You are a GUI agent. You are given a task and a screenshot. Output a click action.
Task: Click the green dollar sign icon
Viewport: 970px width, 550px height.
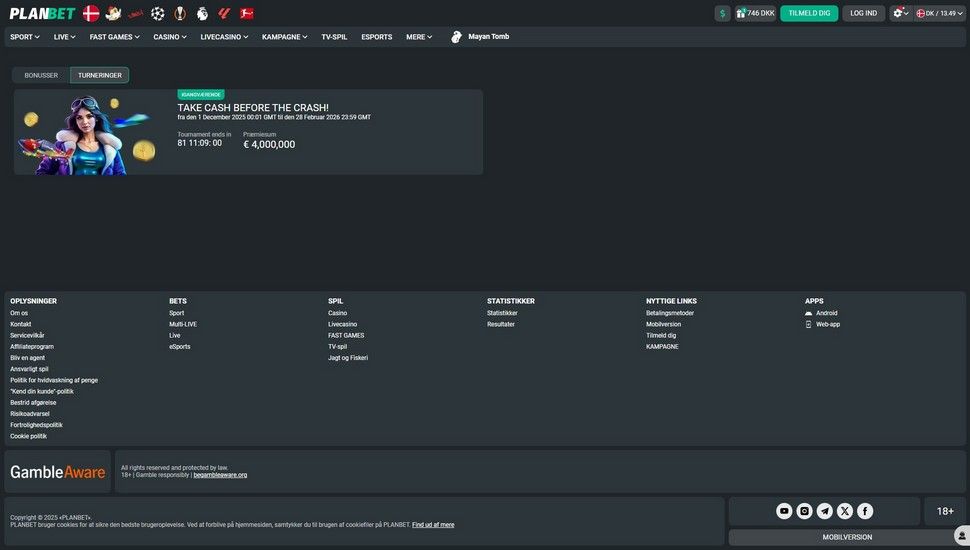722,13
